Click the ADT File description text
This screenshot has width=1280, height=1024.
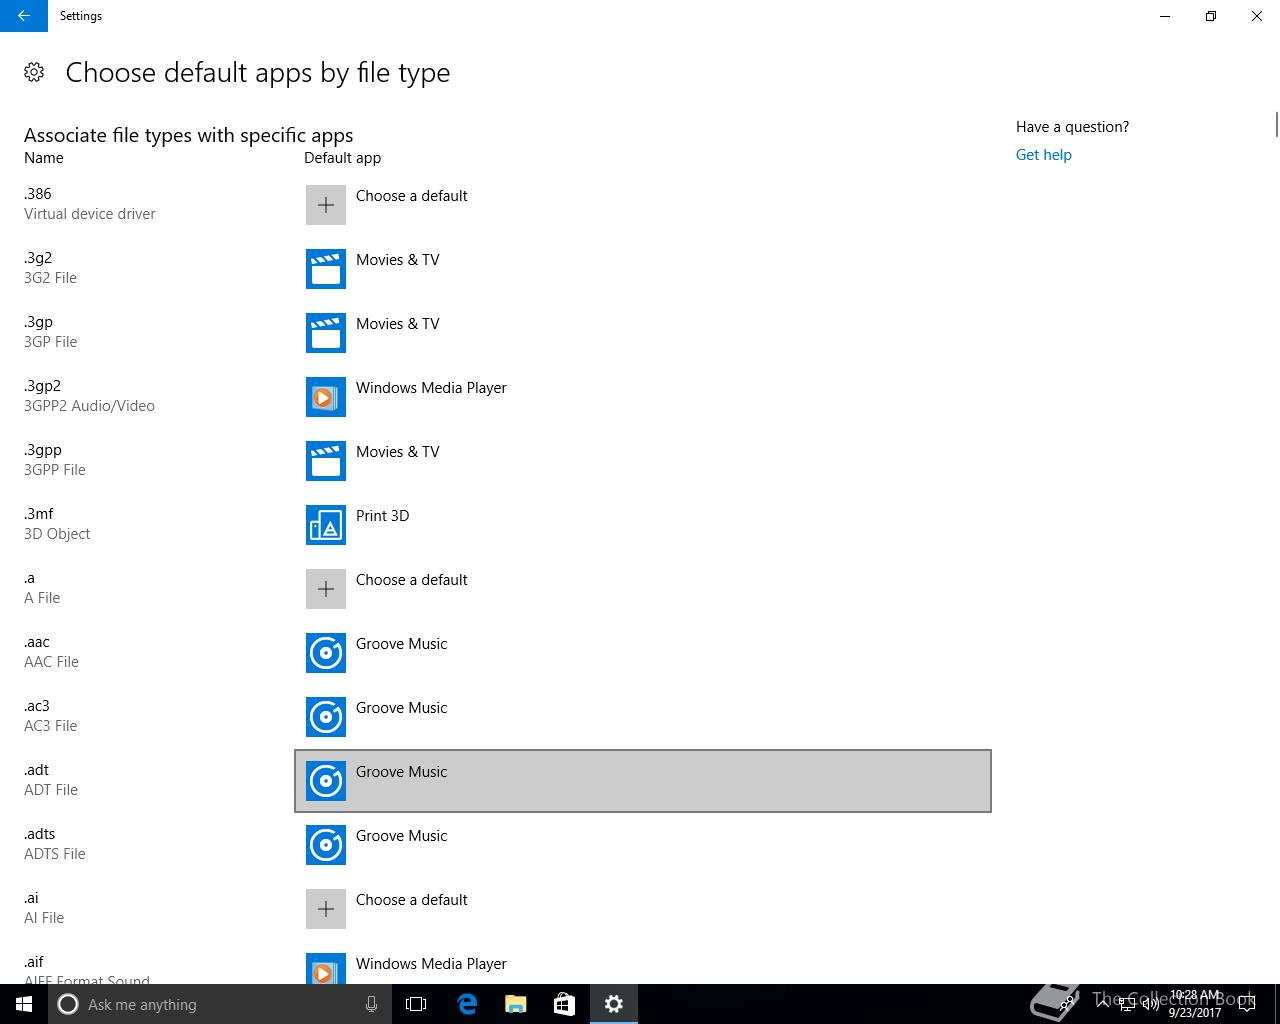point(51,790)
